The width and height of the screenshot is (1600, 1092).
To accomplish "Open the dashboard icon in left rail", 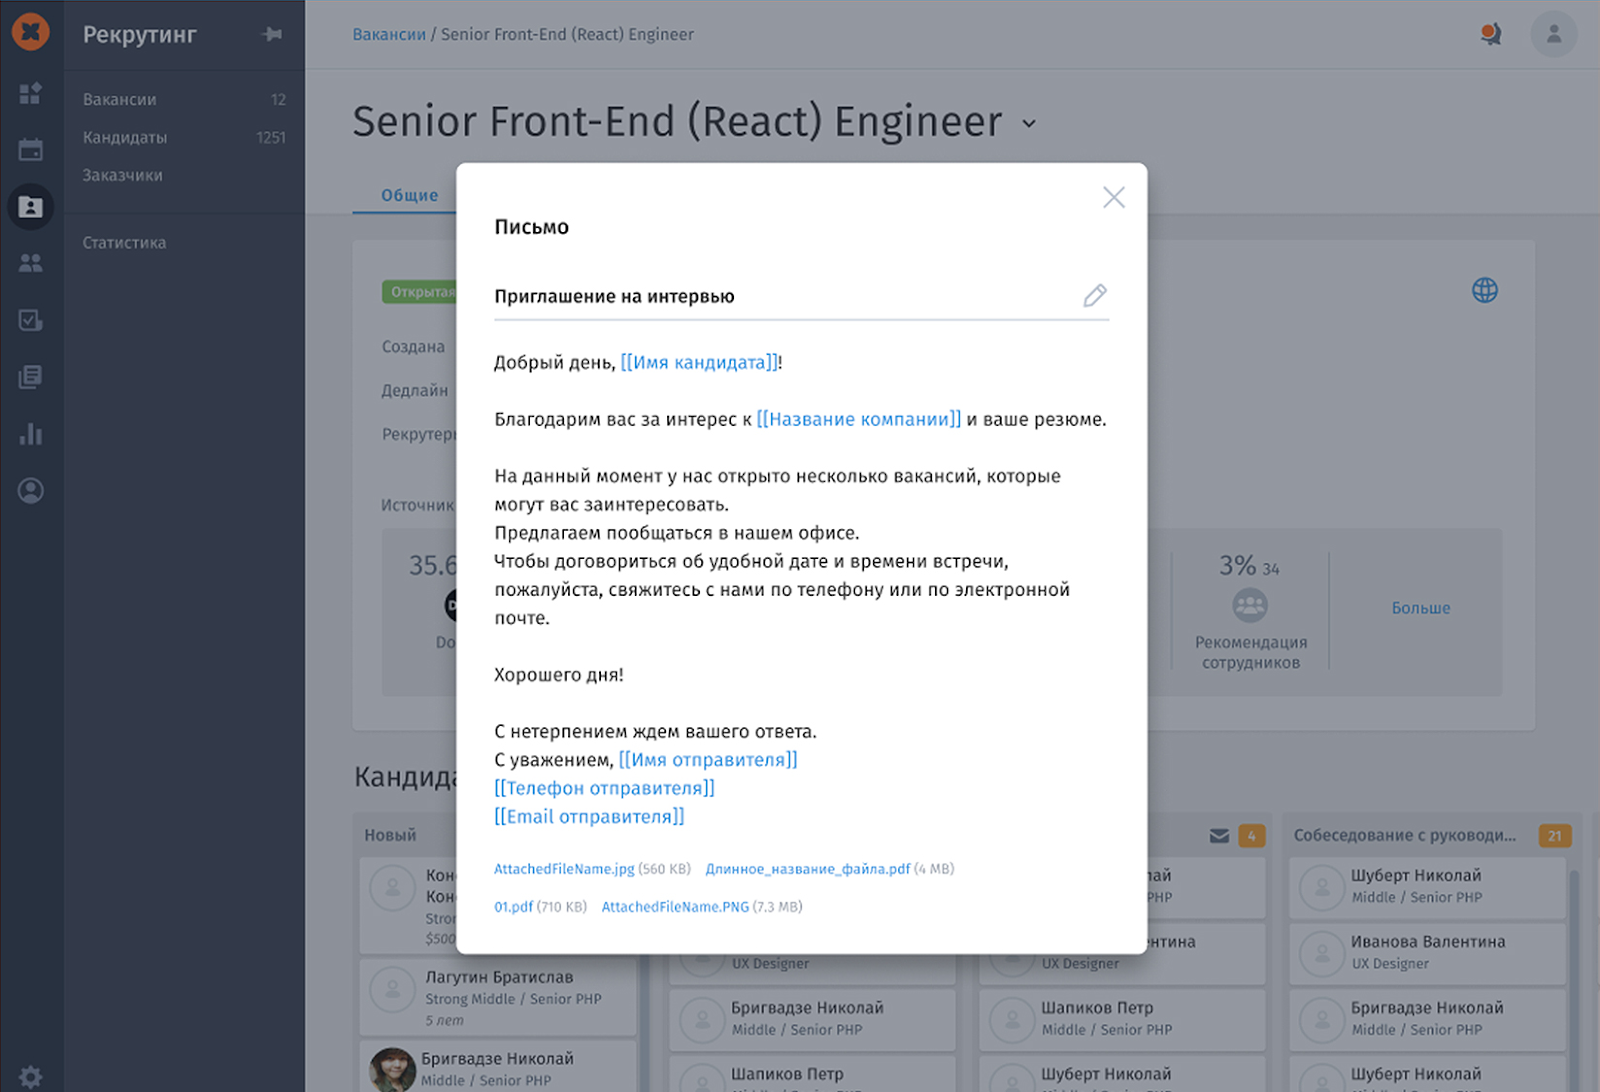I will click(31, 93).
